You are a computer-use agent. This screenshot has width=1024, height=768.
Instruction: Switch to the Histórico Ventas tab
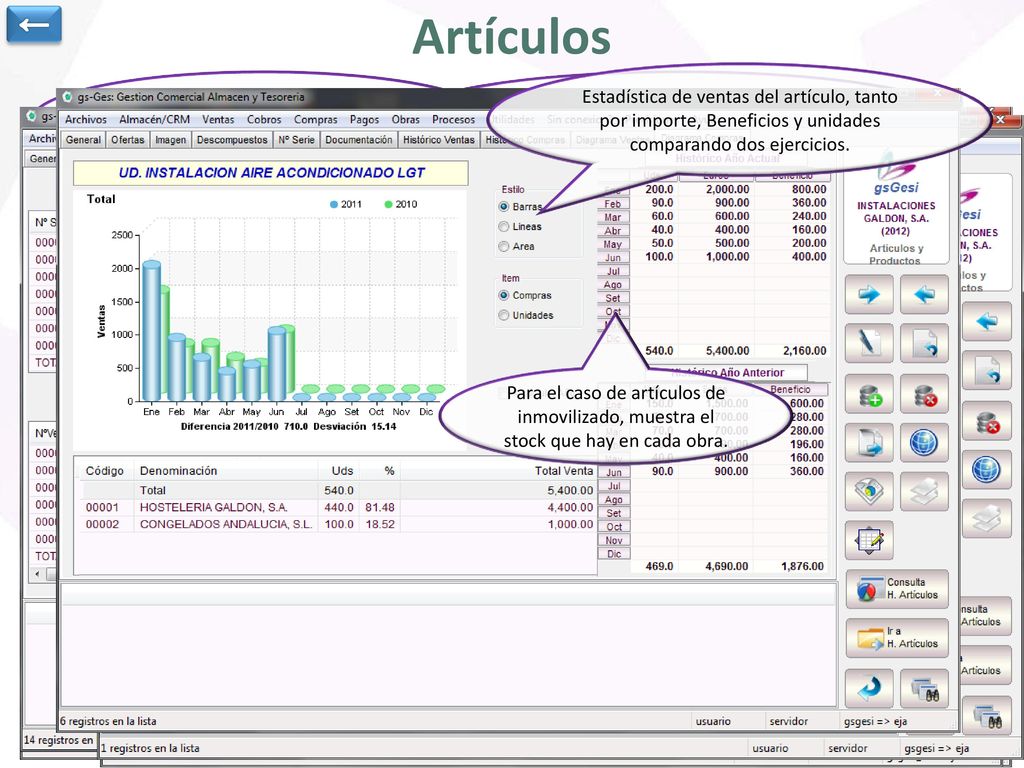439,140
